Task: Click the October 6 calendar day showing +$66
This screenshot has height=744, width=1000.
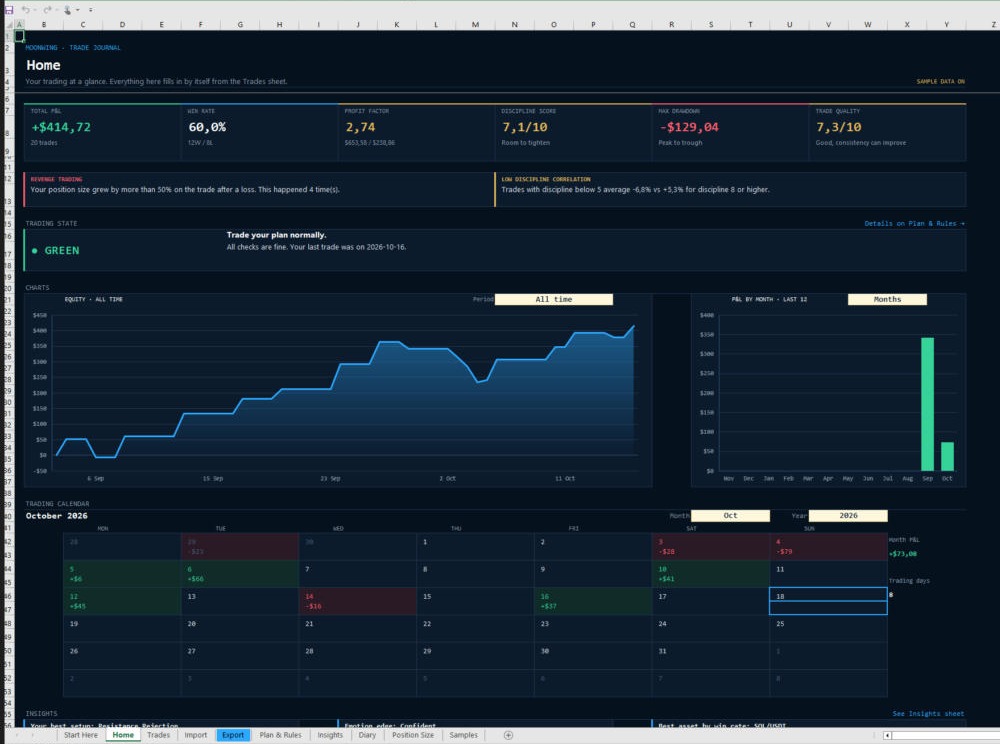Action: 240,574
